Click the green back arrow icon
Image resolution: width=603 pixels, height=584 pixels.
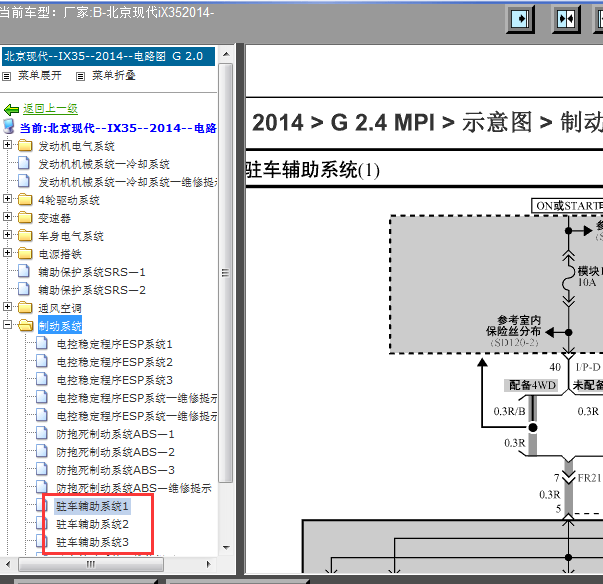point(11,110)
